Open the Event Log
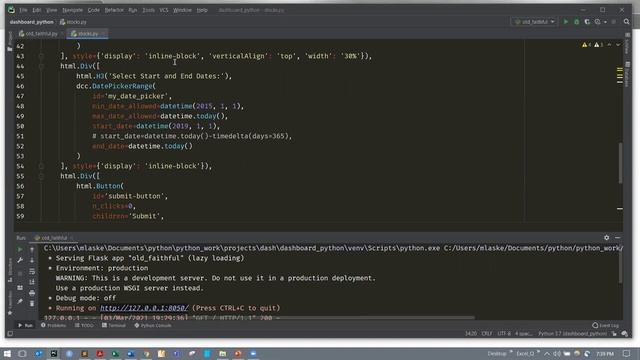Image resolution: width=640 pixels, height=360 pixels. pos(605,326)
